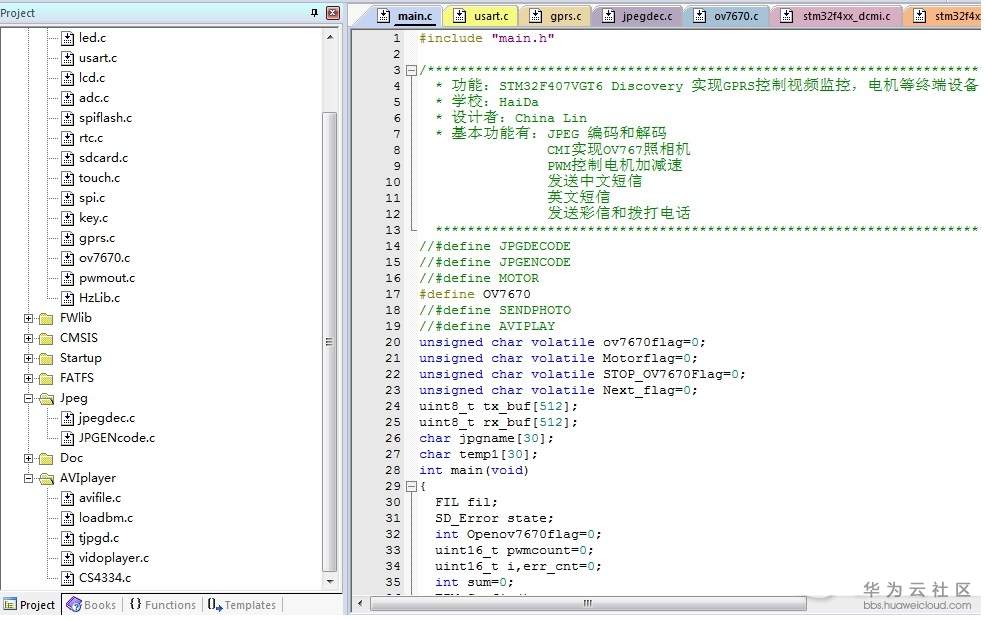This screenshot has width=985, height=620.
Task: Fold the header comment block at line 3
Action: 411,70
